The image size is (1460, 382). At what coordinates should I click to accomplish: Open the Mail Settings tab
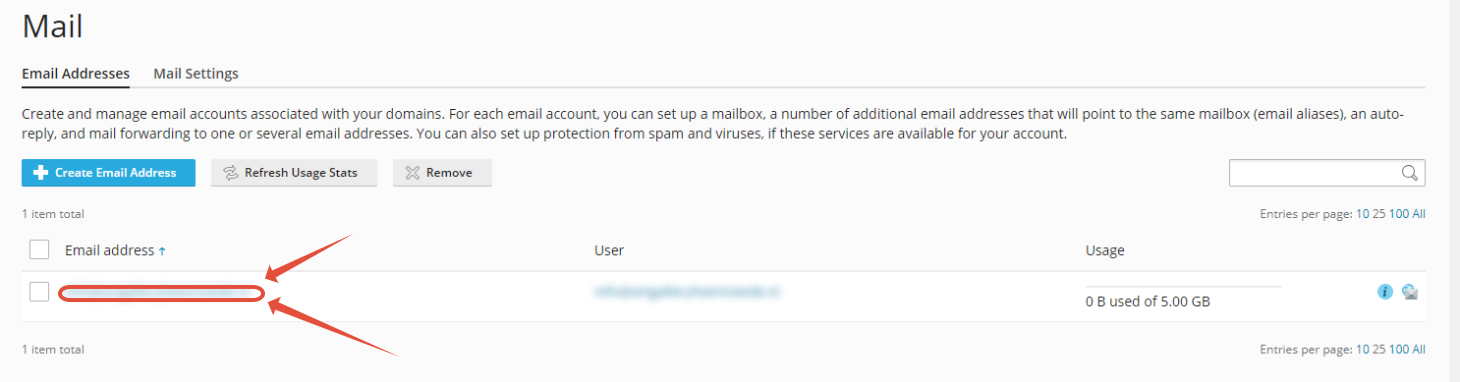click(x=196, y=73)
